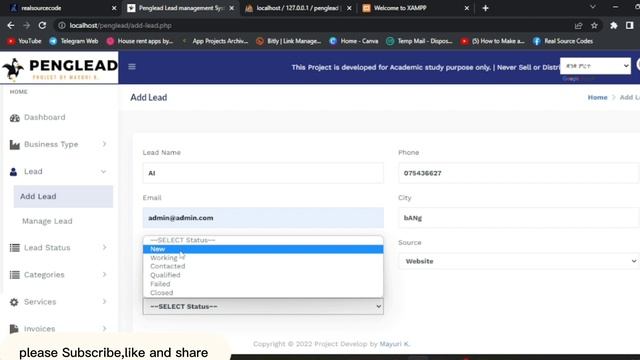Choose Working from the status list
Image resolution: width=640 pixels, height=360 pixels.
263,258
